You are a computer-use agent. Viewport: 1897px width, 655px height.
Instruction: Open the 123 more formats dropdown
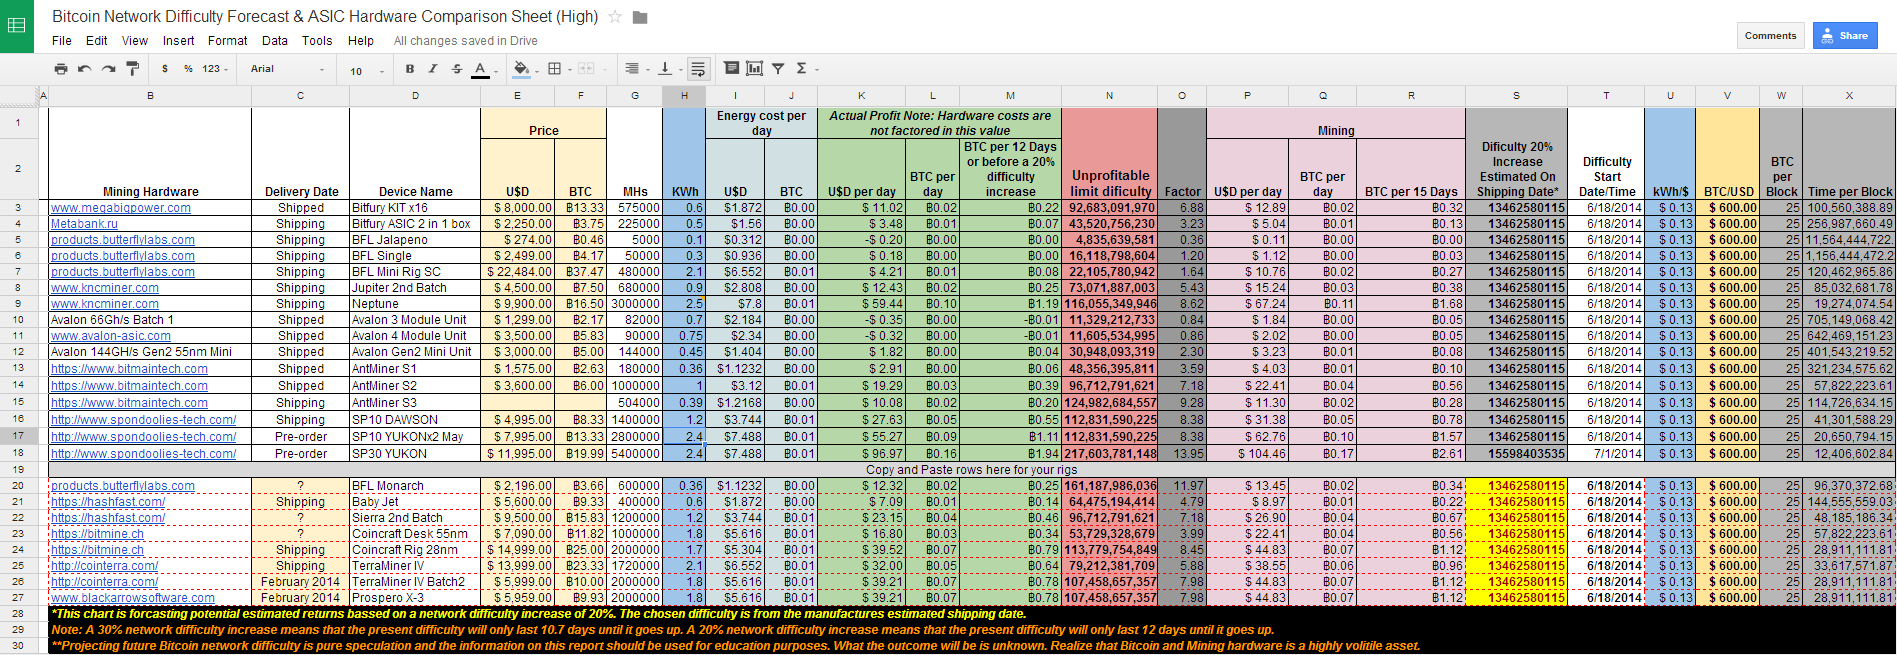point(215,69)
